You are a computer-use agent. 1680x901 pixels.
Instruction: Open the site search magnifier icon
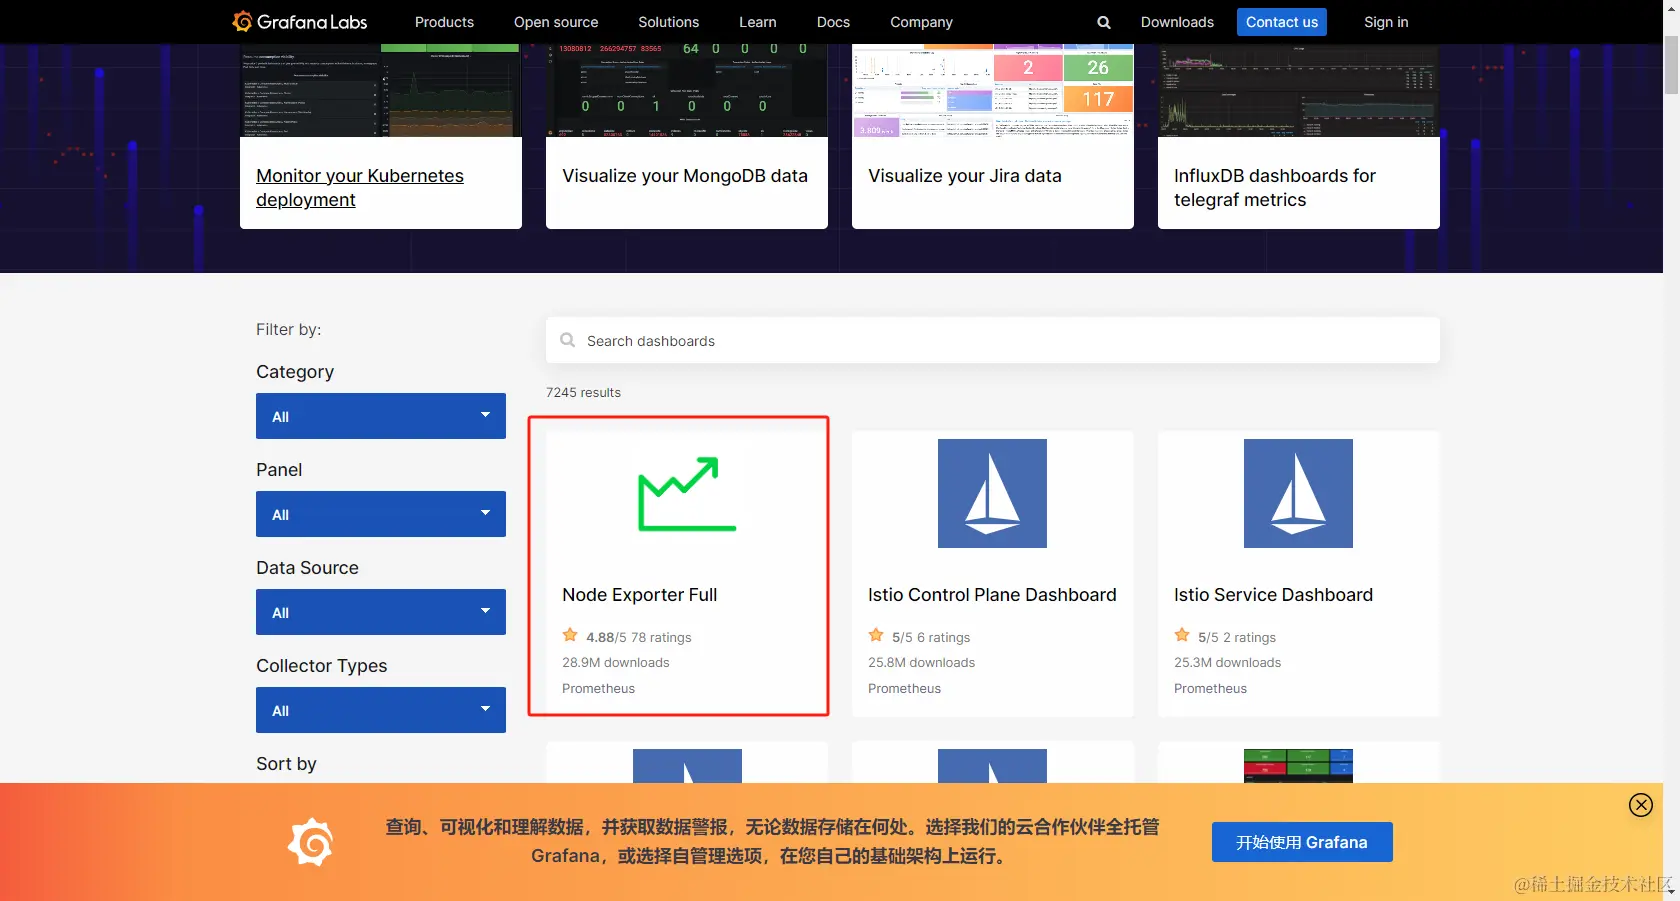point(1104,22)
